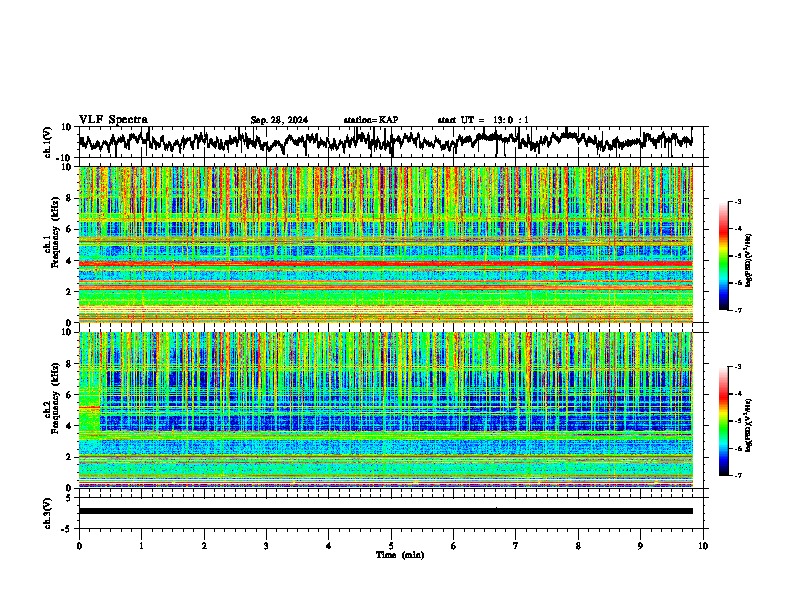The height and width of the screenshot is (612, 792).
Task: Click the ch.1 colorbar log(PSD) label
Action: click(x=749, y=260)
